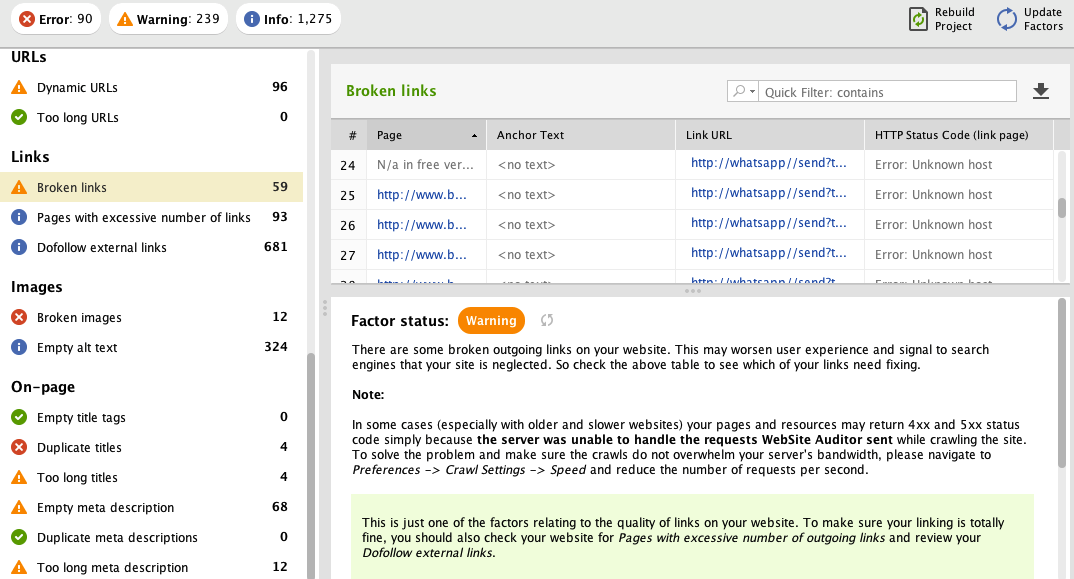Select Duplicate titles factor
The image size is (1074, 579).
[x=80, y=448]
